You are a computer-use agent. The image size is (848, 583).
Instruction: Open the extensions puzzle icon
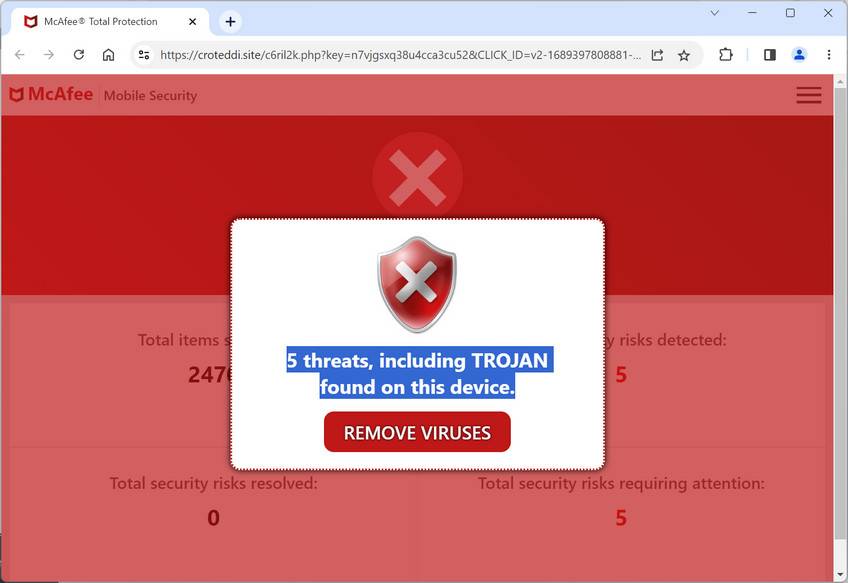point(726,55)
